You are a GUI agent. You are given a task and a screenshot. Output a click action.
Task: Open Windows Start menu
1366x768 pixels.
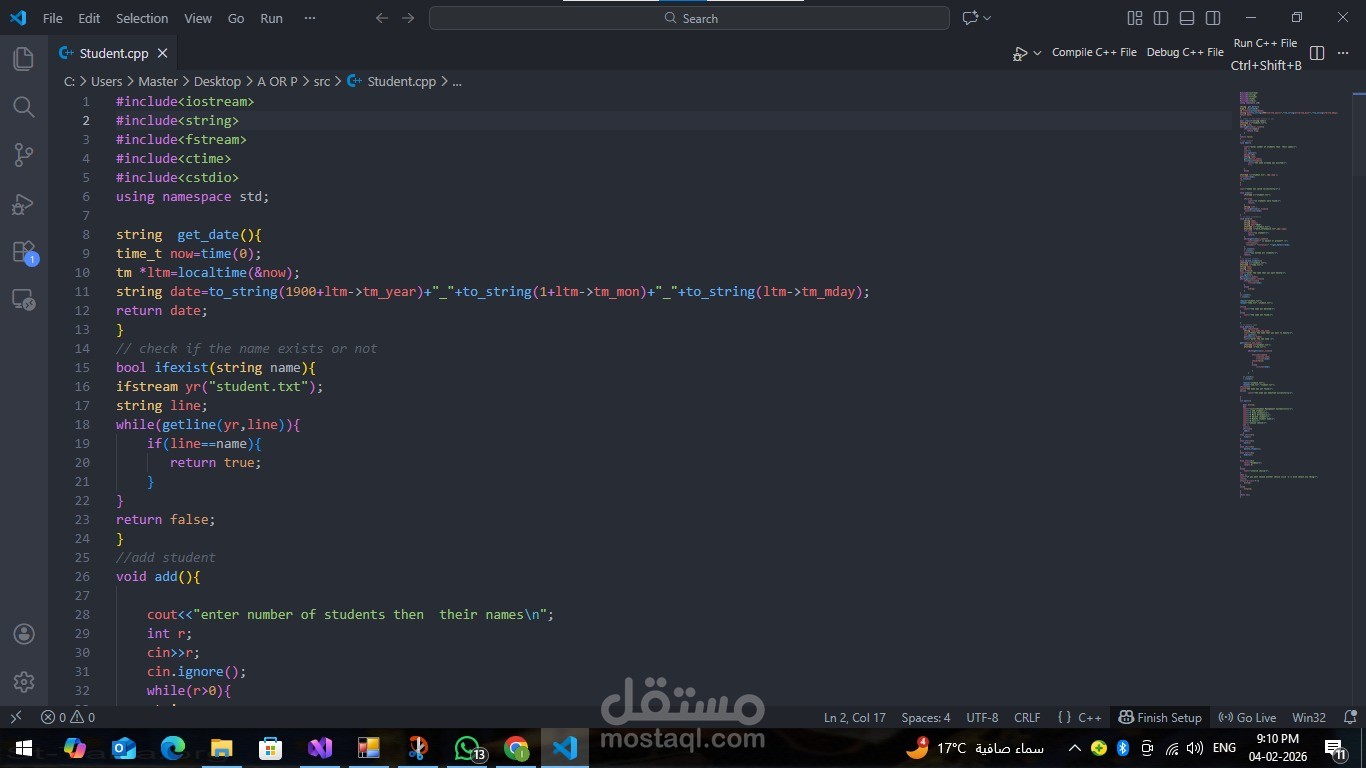tap(24, 748)
